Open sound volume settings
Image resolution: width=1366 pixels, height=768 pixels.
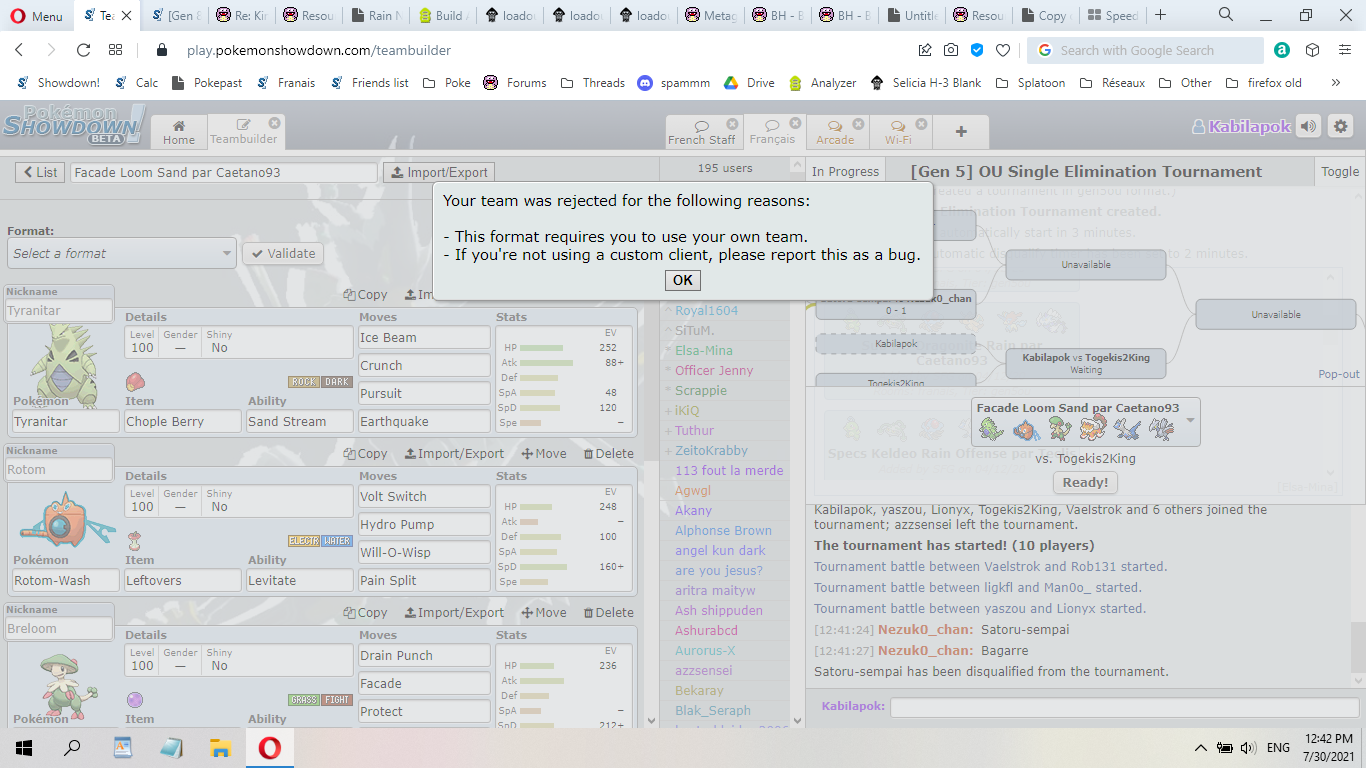tap(1308, 126)
